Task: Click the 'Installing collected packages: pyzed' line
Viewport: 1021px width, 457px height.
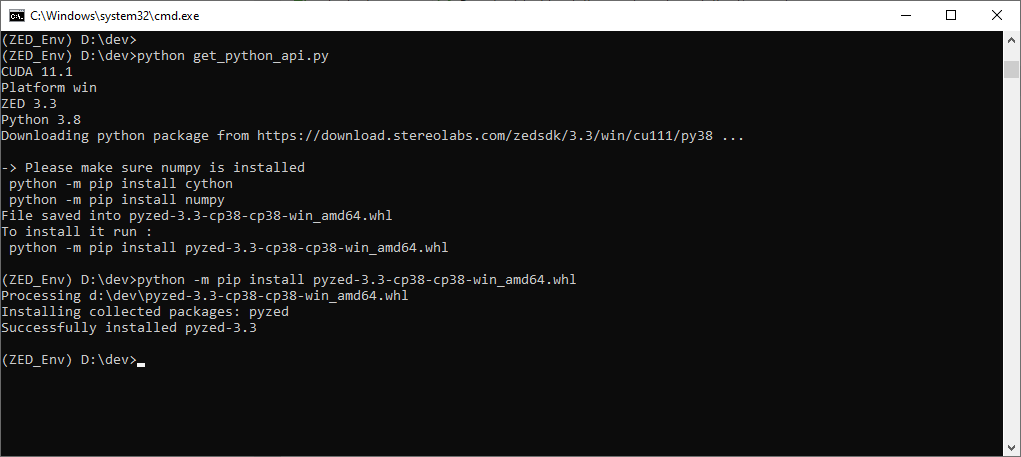Action: click(144, 312)
